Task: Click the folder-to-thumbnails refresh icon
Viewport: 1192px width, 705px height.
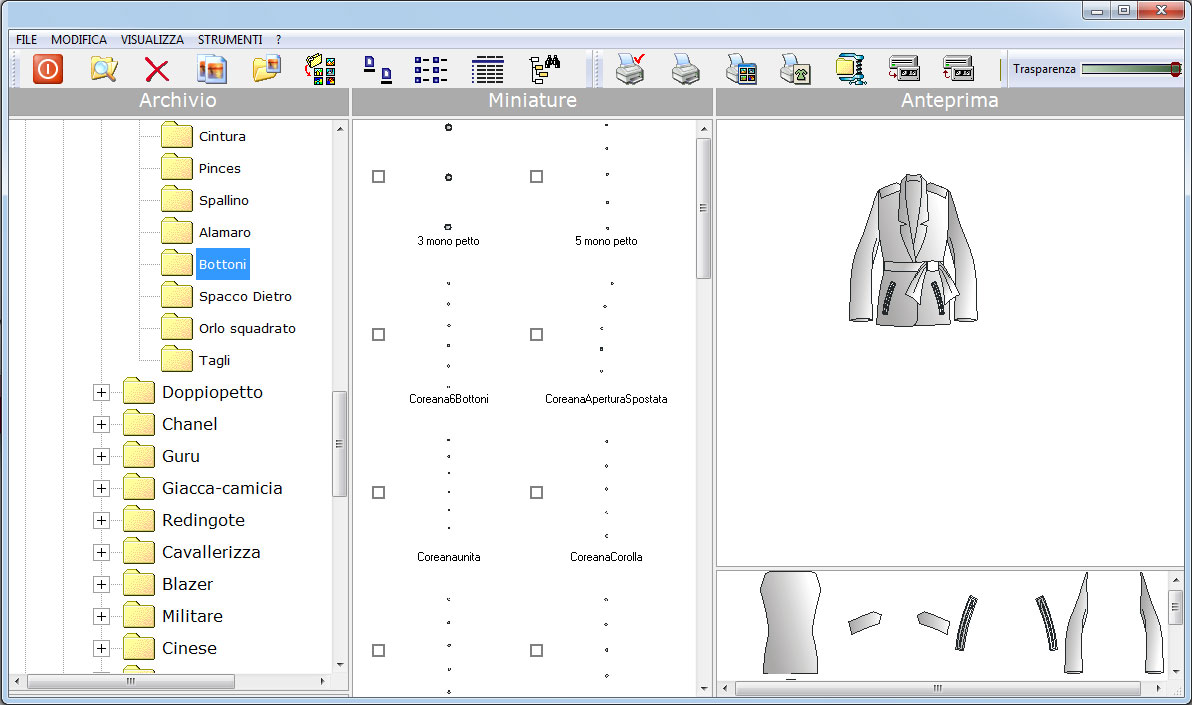Action: (321, 69)
